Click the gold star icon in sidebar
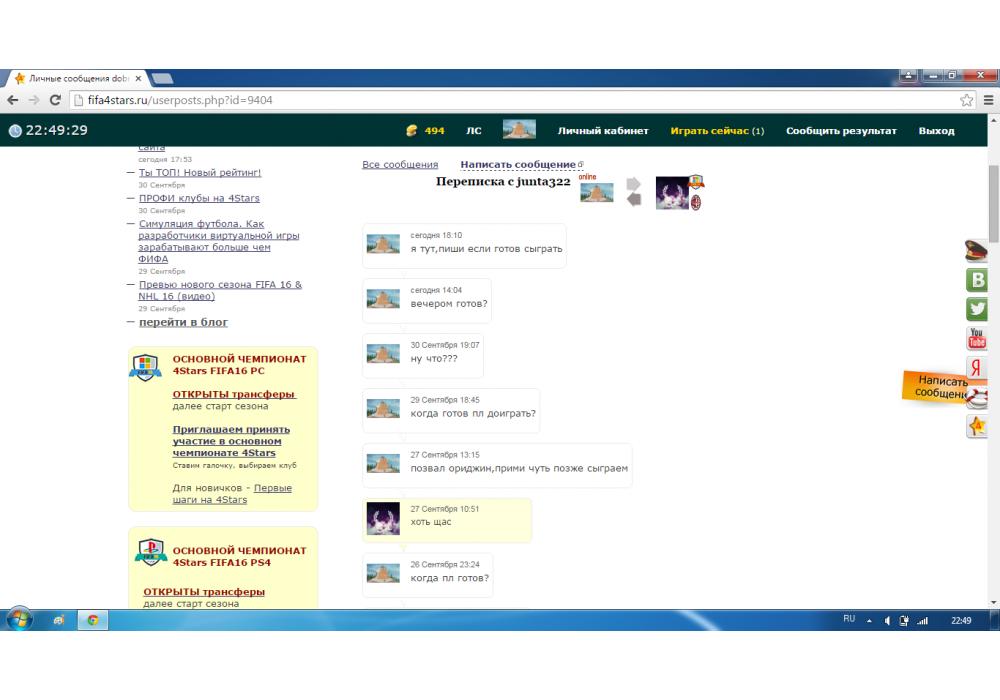This screenshot has height=700, width=1000. click(x=976, y=426)
